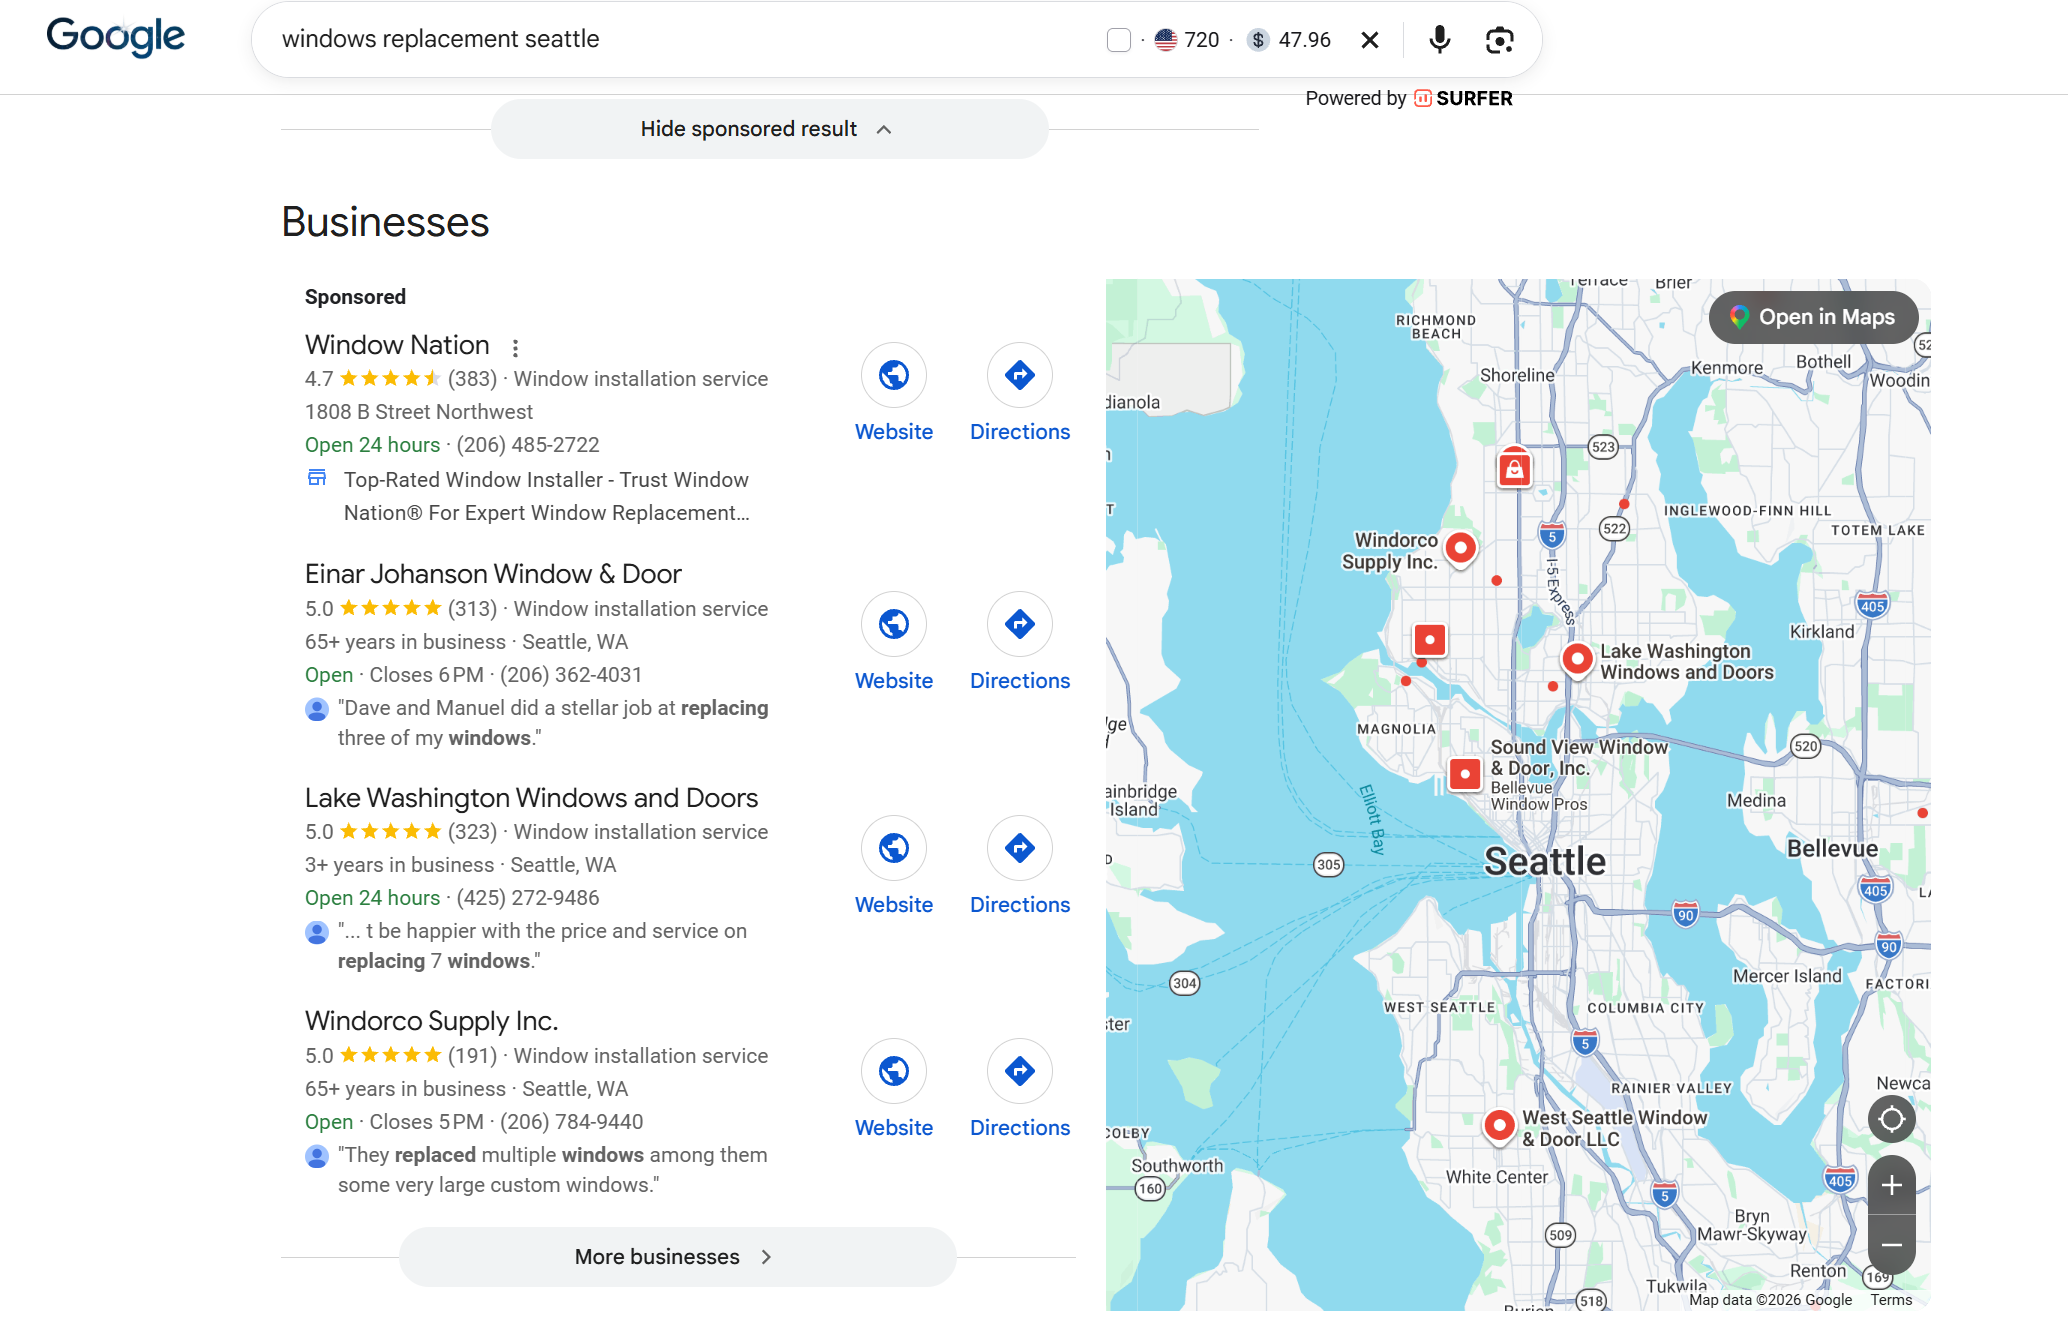Open Lake Washington Windows website icon
Viewport: 2068px width, 1329px height.
pyautogui.click(x=894, y=849)
